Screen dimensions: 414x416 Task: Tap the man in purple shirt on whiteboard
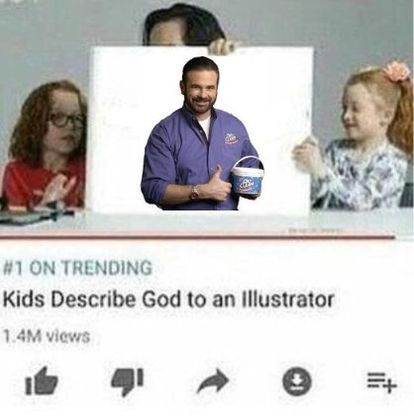200,135
